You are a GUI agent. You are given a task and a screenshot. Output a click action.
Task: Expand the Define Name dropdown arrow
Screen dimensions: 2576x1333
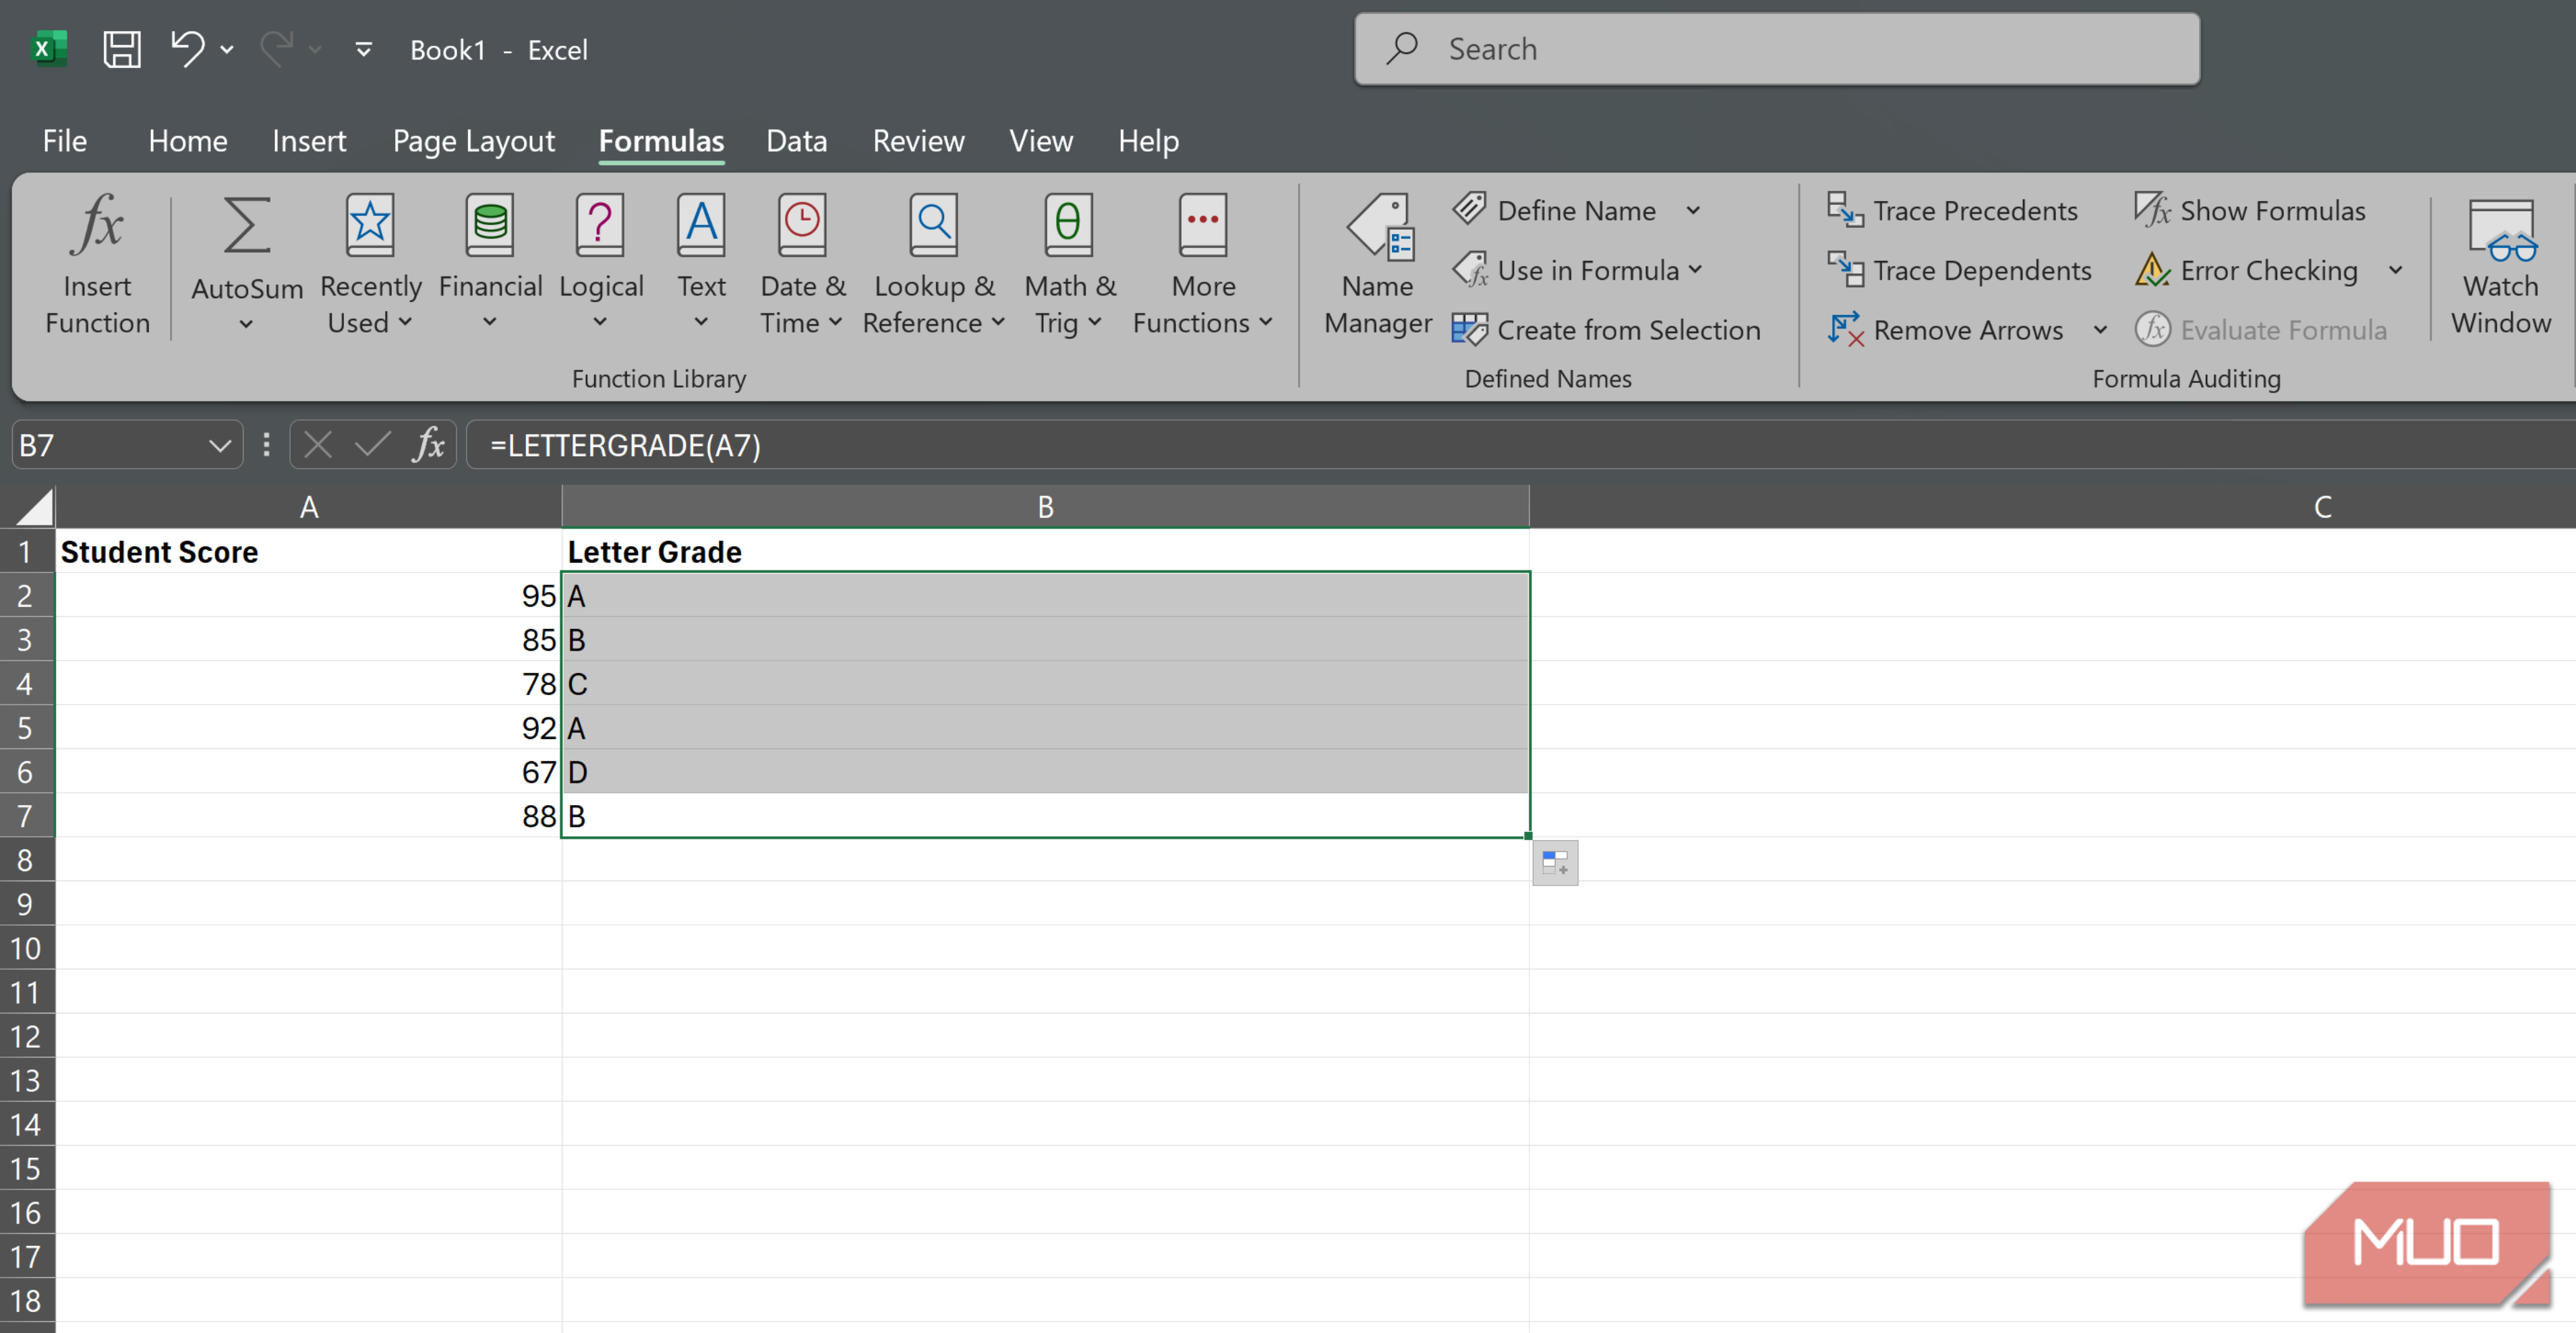pos(1693,210)
